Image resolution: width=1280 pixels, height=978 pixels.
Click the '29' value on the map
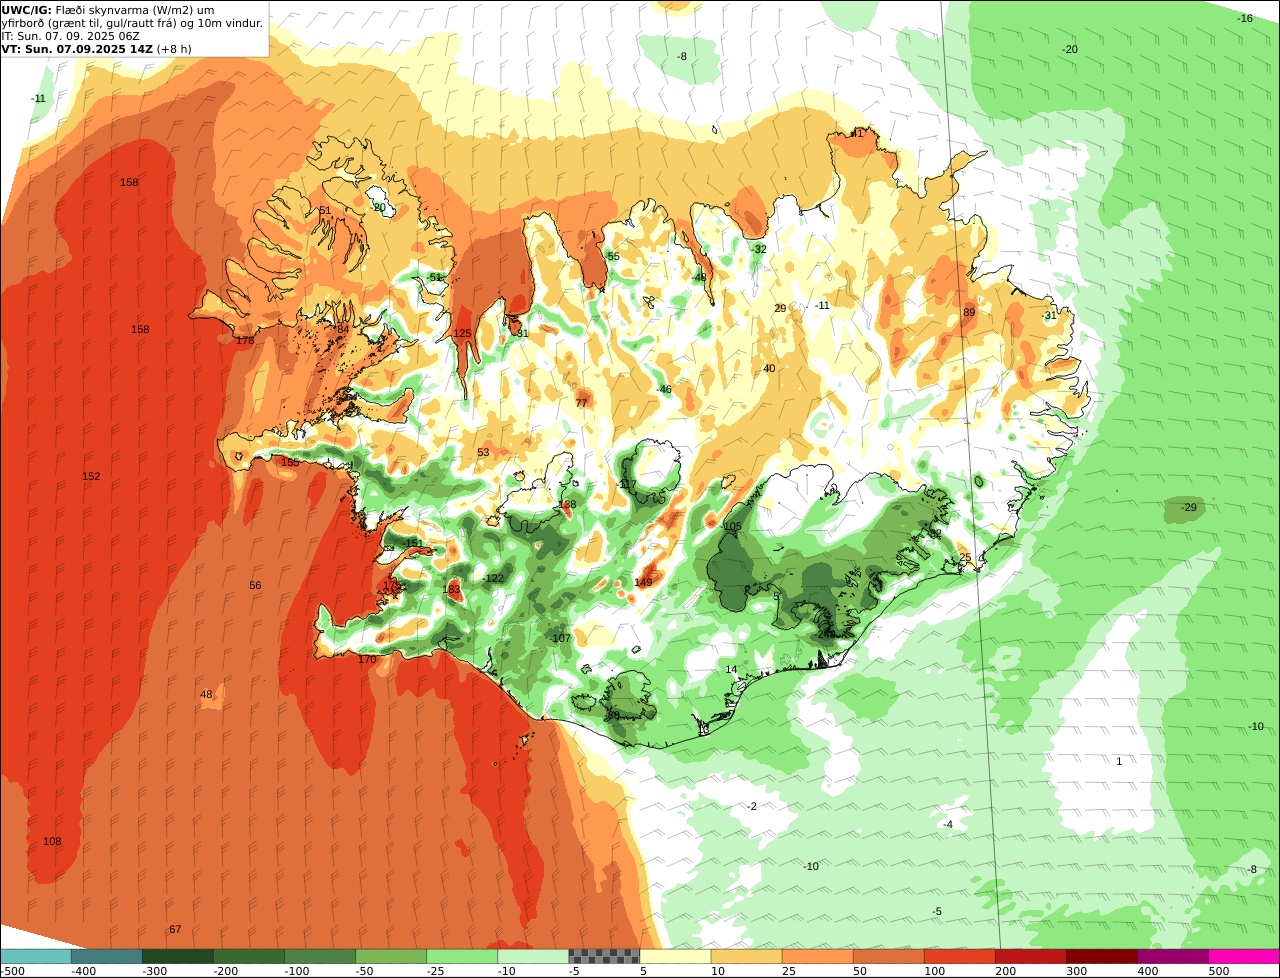[780, 308]
